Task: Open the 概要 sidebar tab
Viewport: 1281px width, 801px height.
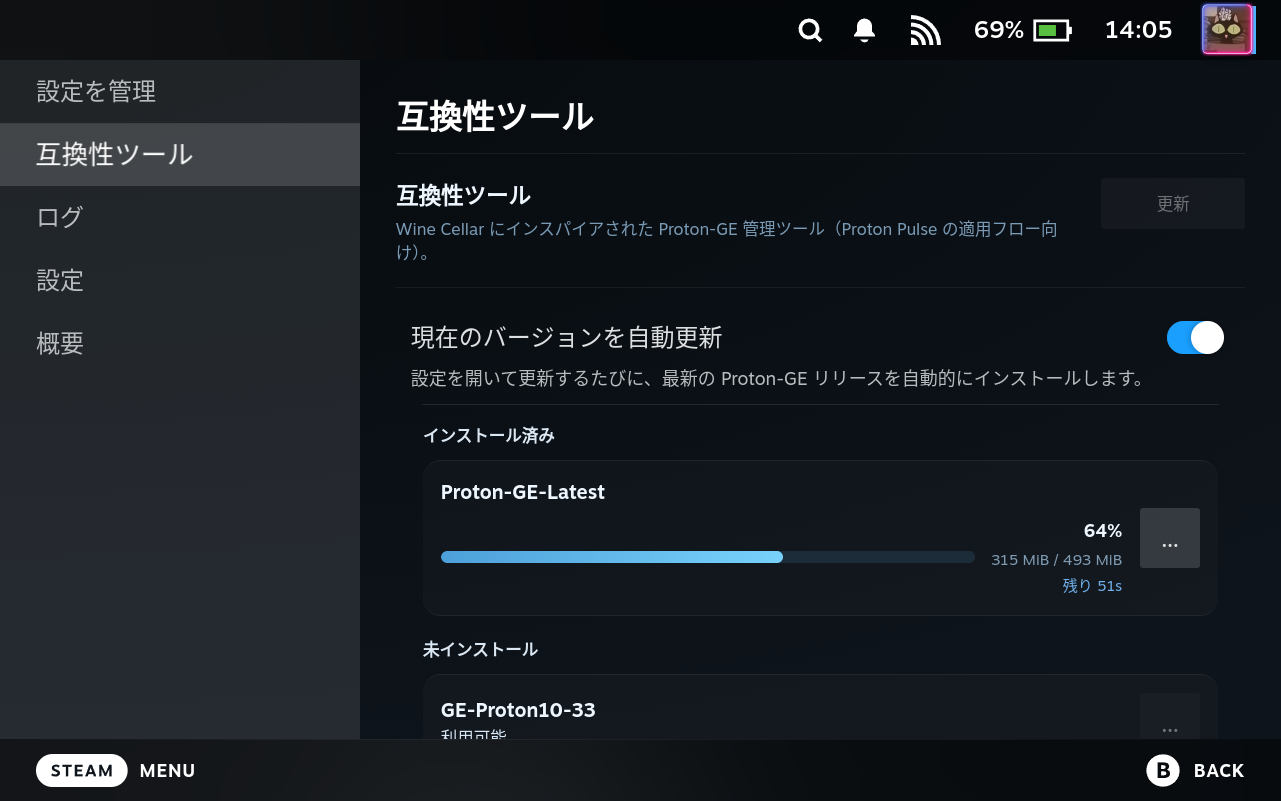Action: click(180, 343)
